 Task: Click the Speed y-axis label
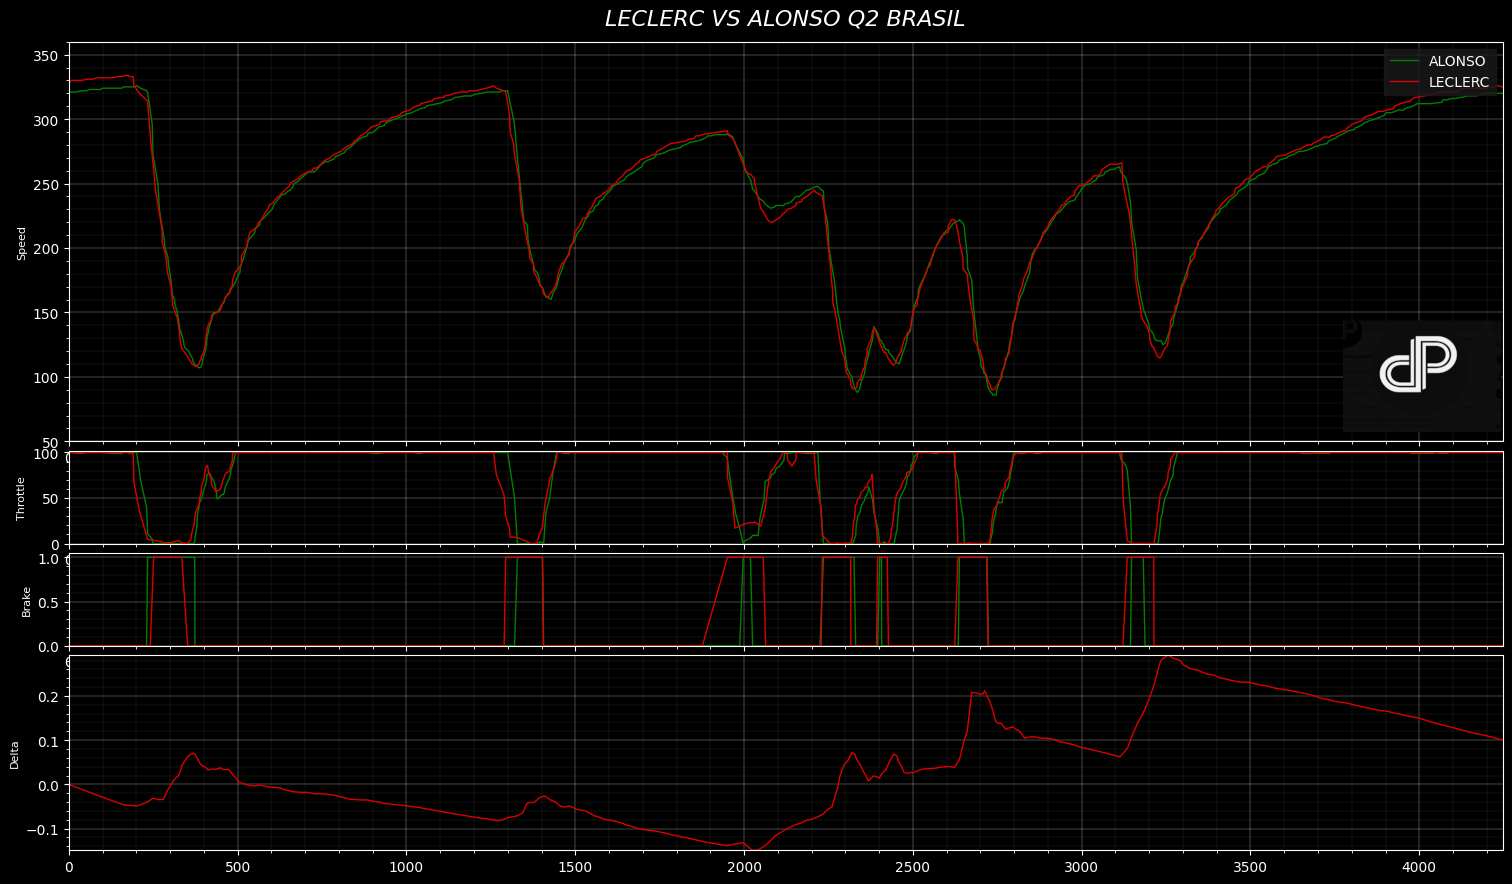pos(22,243)
